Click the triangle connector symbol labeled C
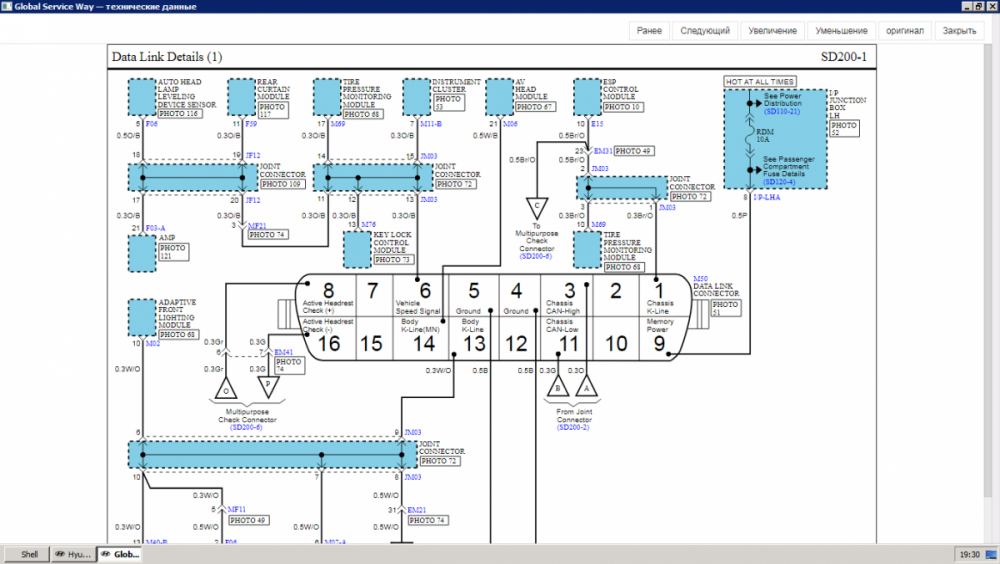 (x=539, y=207)
